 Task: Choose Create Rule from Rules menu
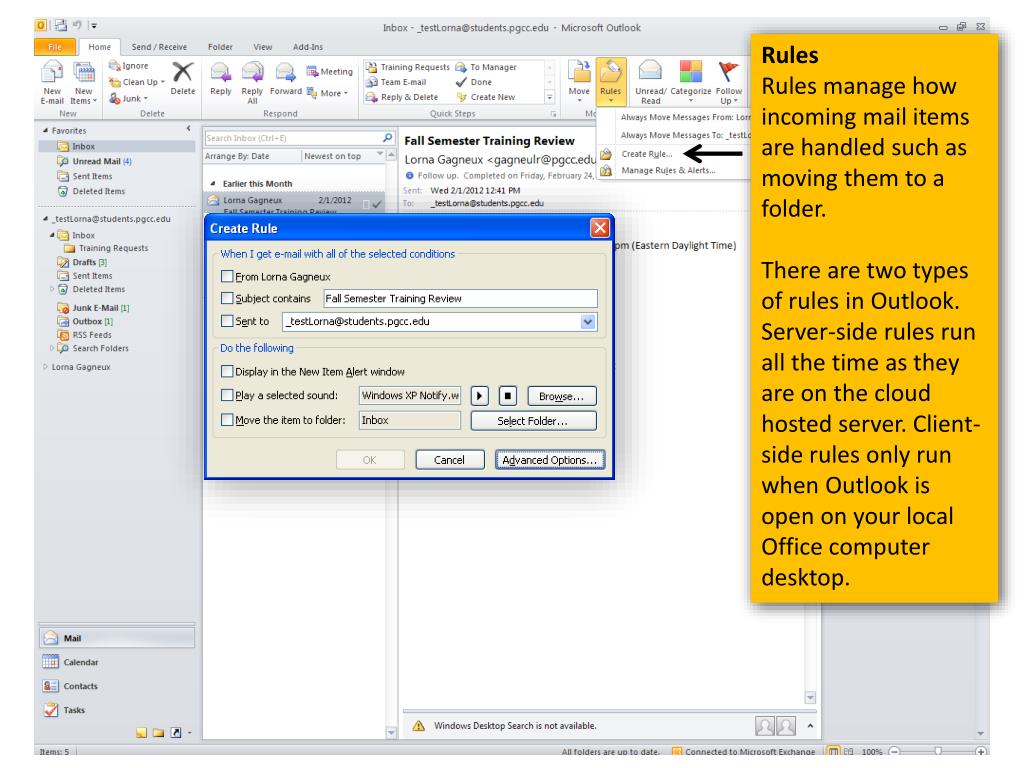[647, 153]
